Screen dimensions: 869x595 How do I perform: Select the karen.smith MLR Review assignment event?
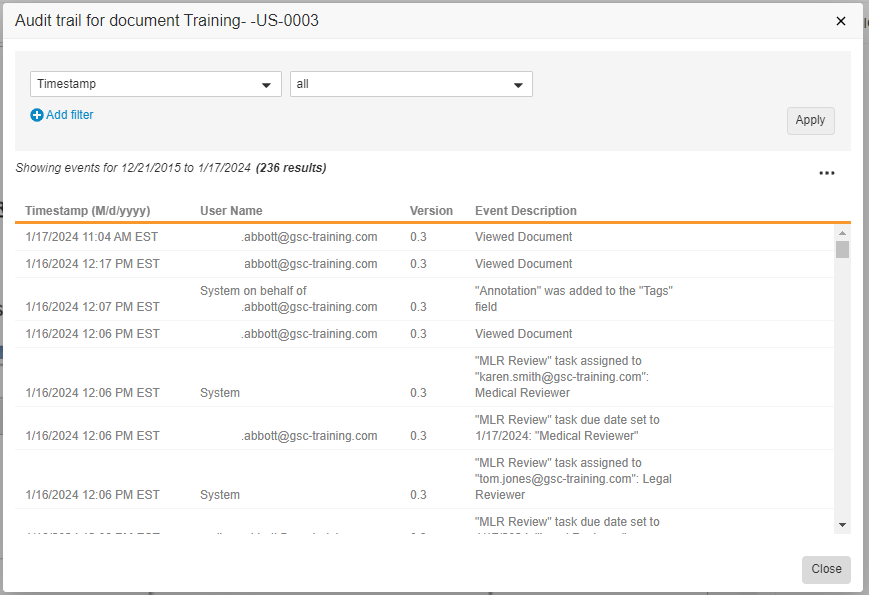tap(565, 377)
